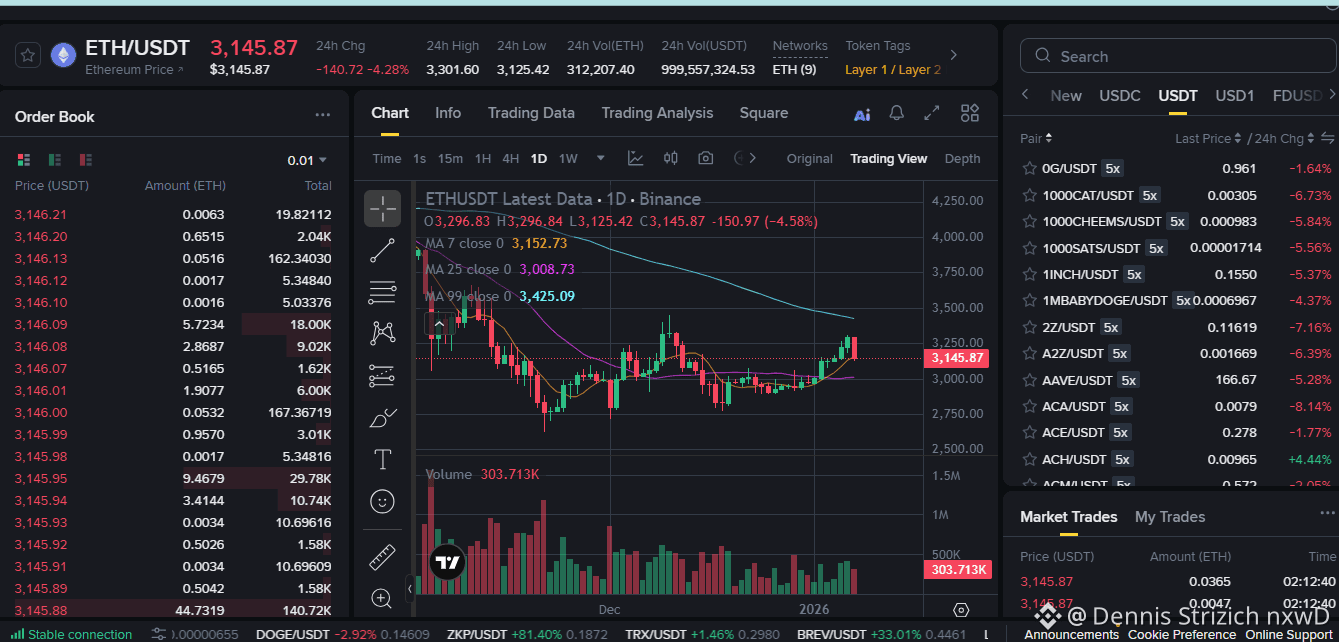Favorite the ACH/USDT pair star

tap(1028, 459)
